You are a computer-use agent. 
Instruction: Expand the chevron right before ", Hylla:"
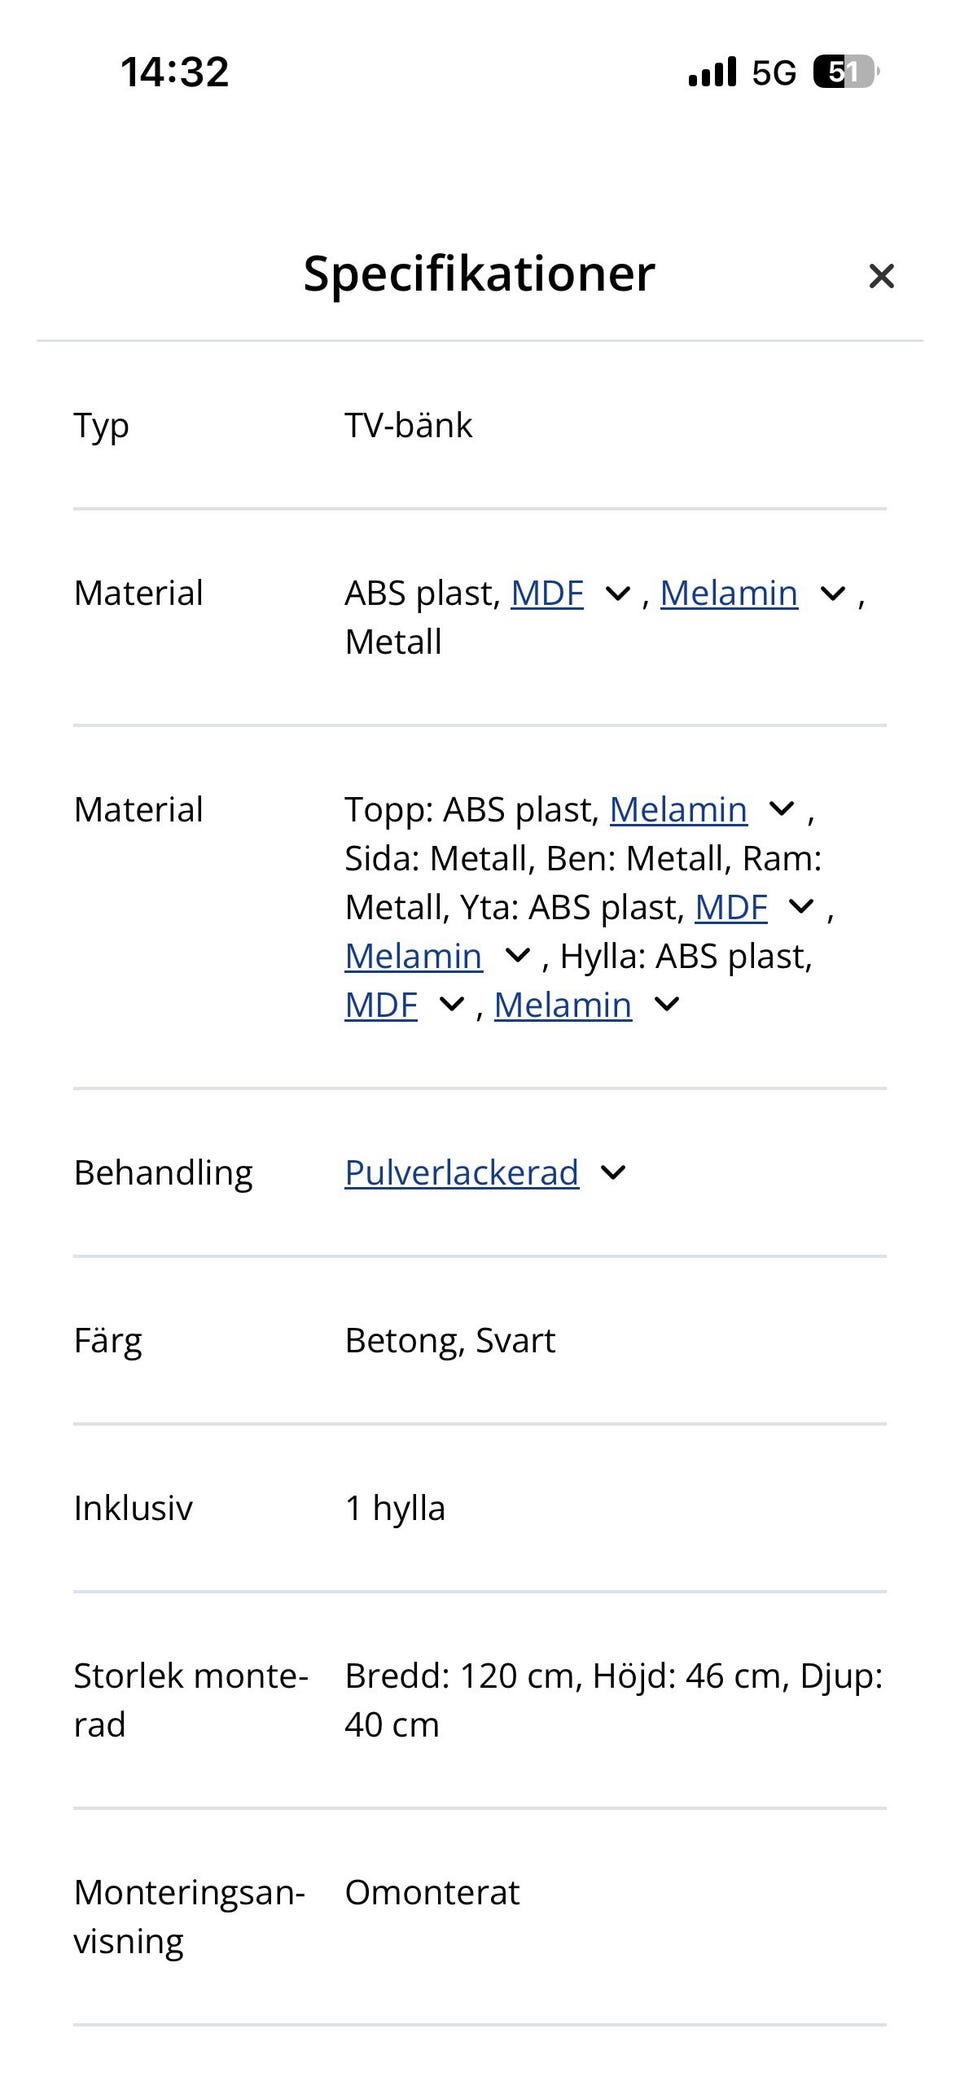pos(517,956)
